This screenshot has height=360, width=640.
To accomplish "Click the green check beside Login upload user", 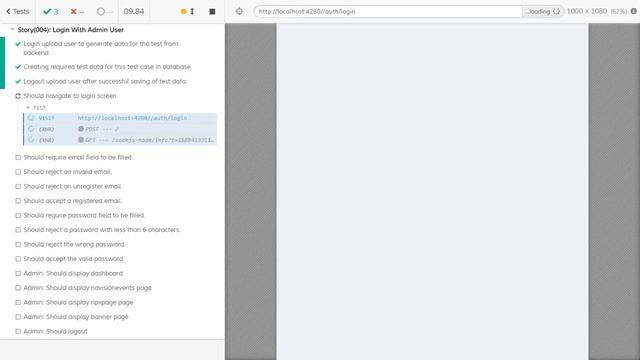I will [18, 44].
